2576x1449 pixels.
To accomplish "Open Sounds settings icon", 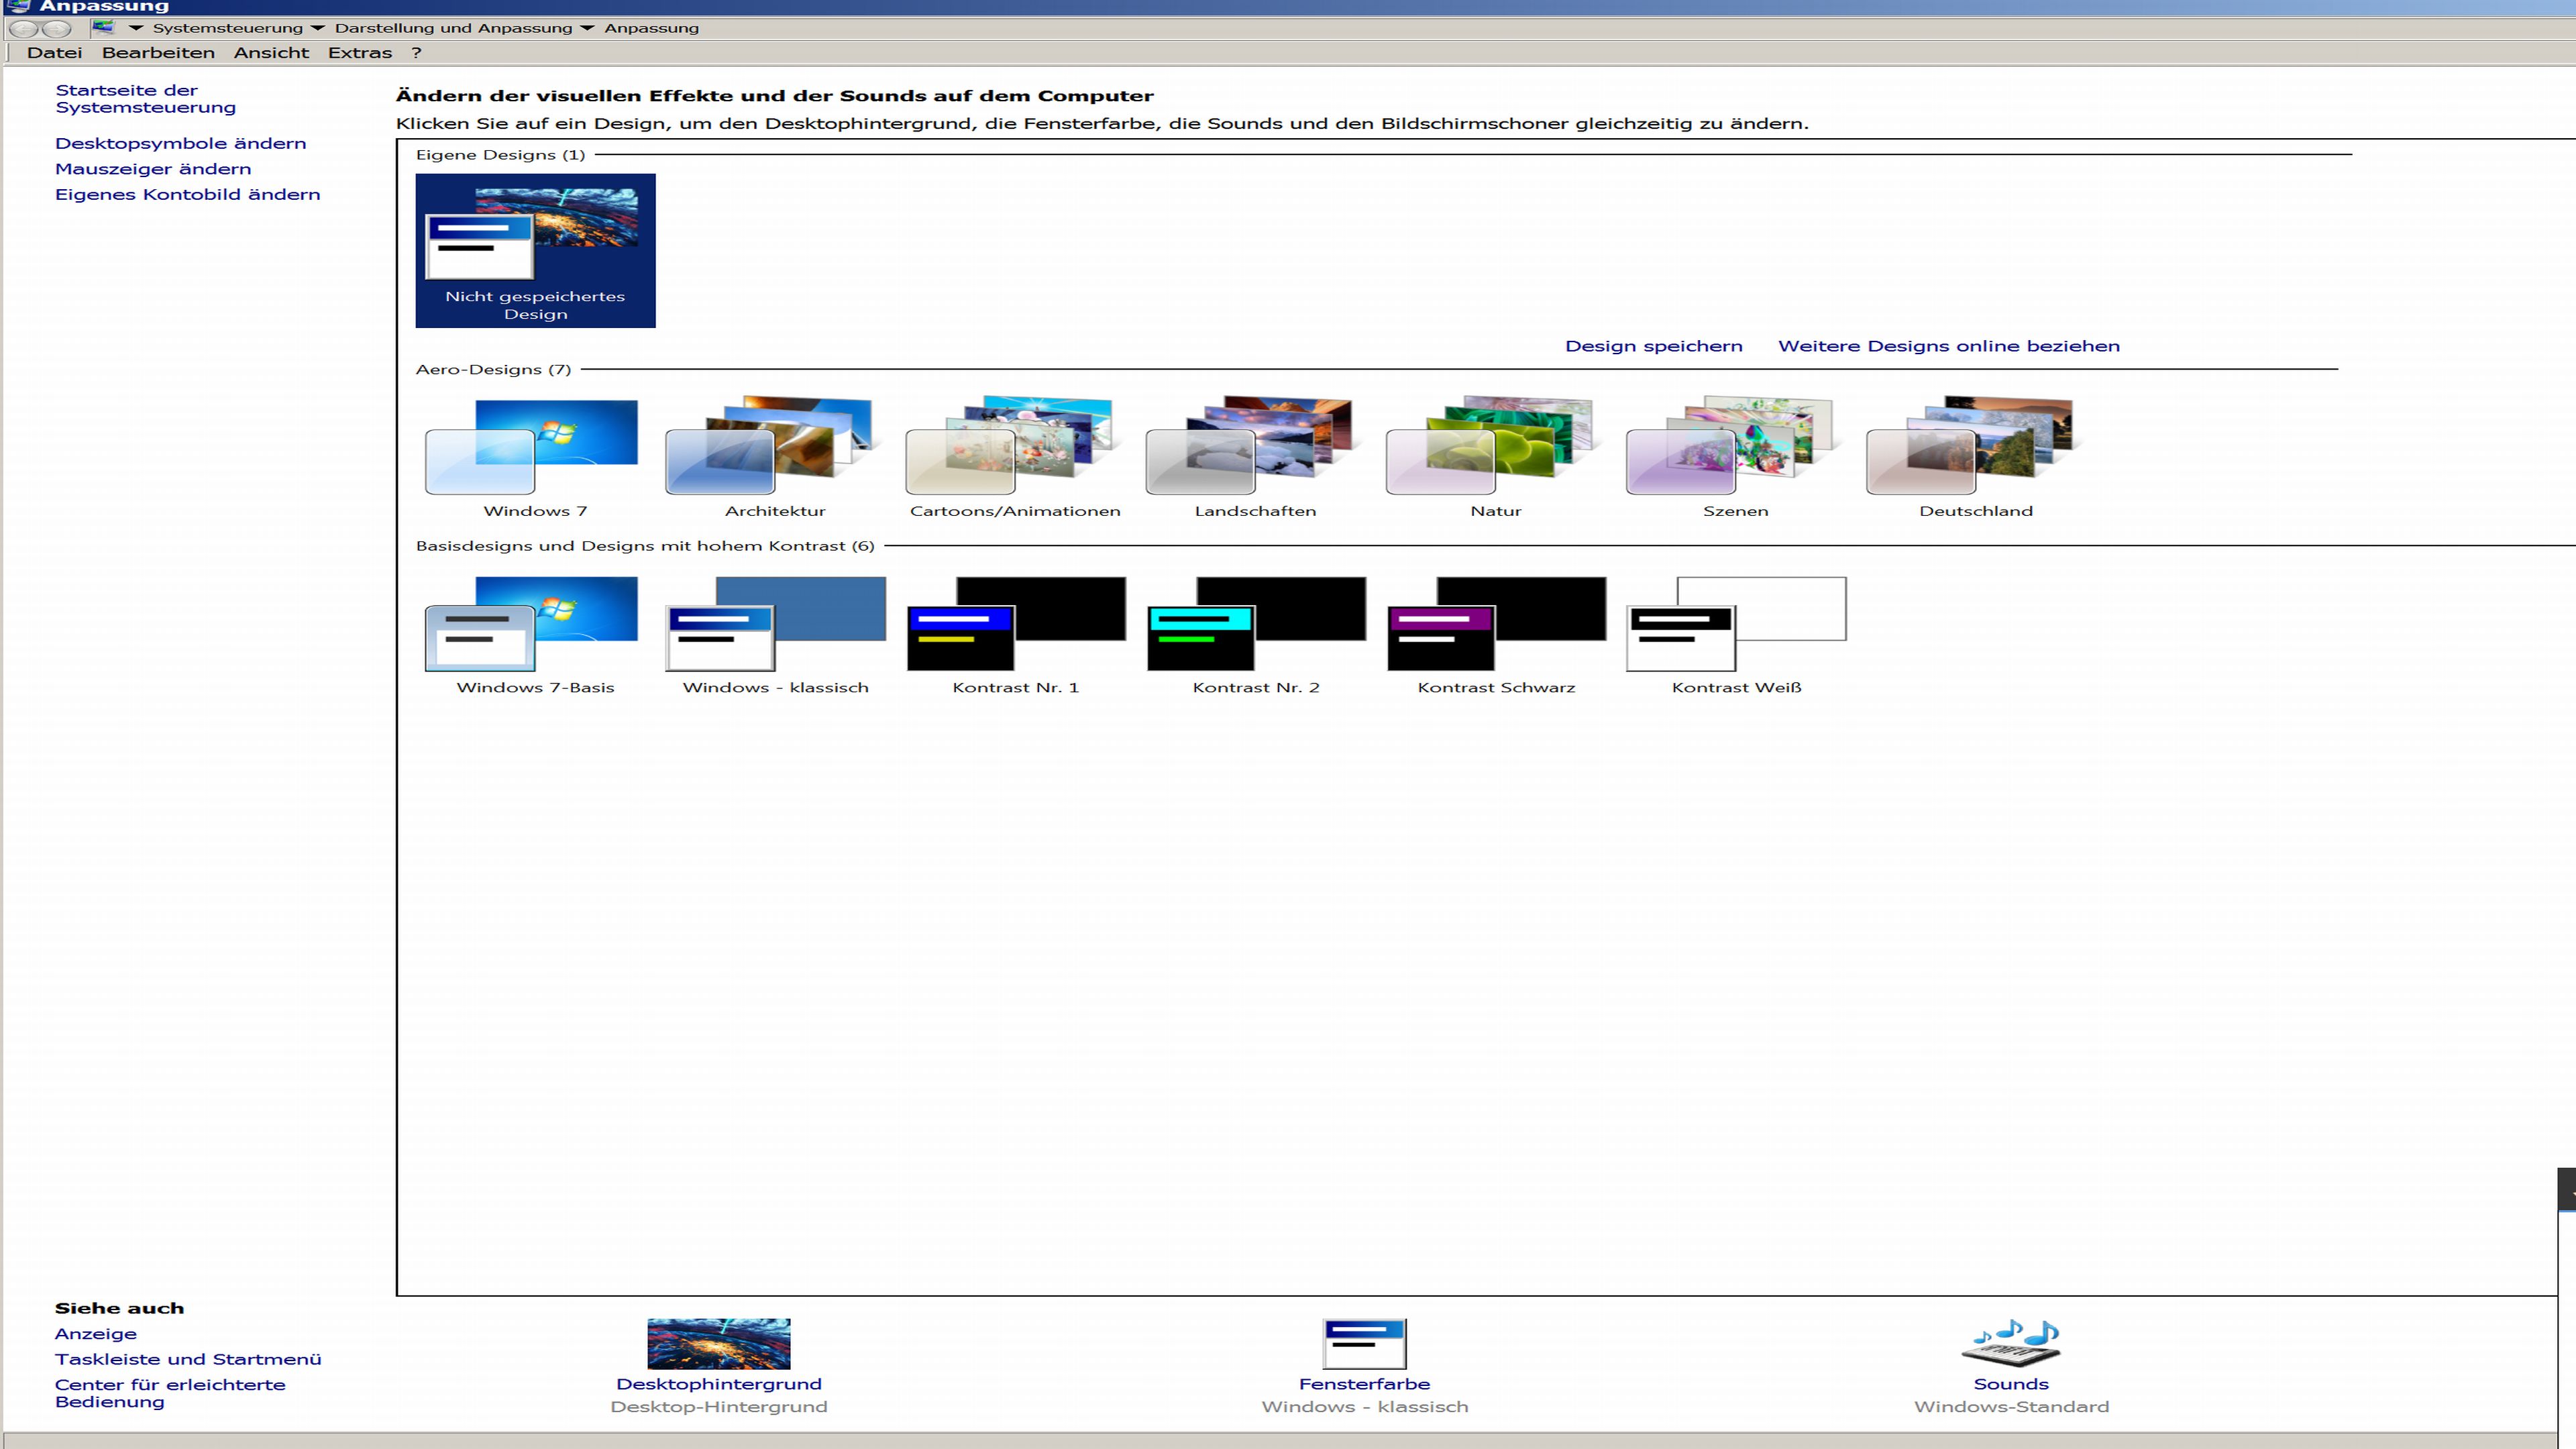I will click(2010, 1344).
